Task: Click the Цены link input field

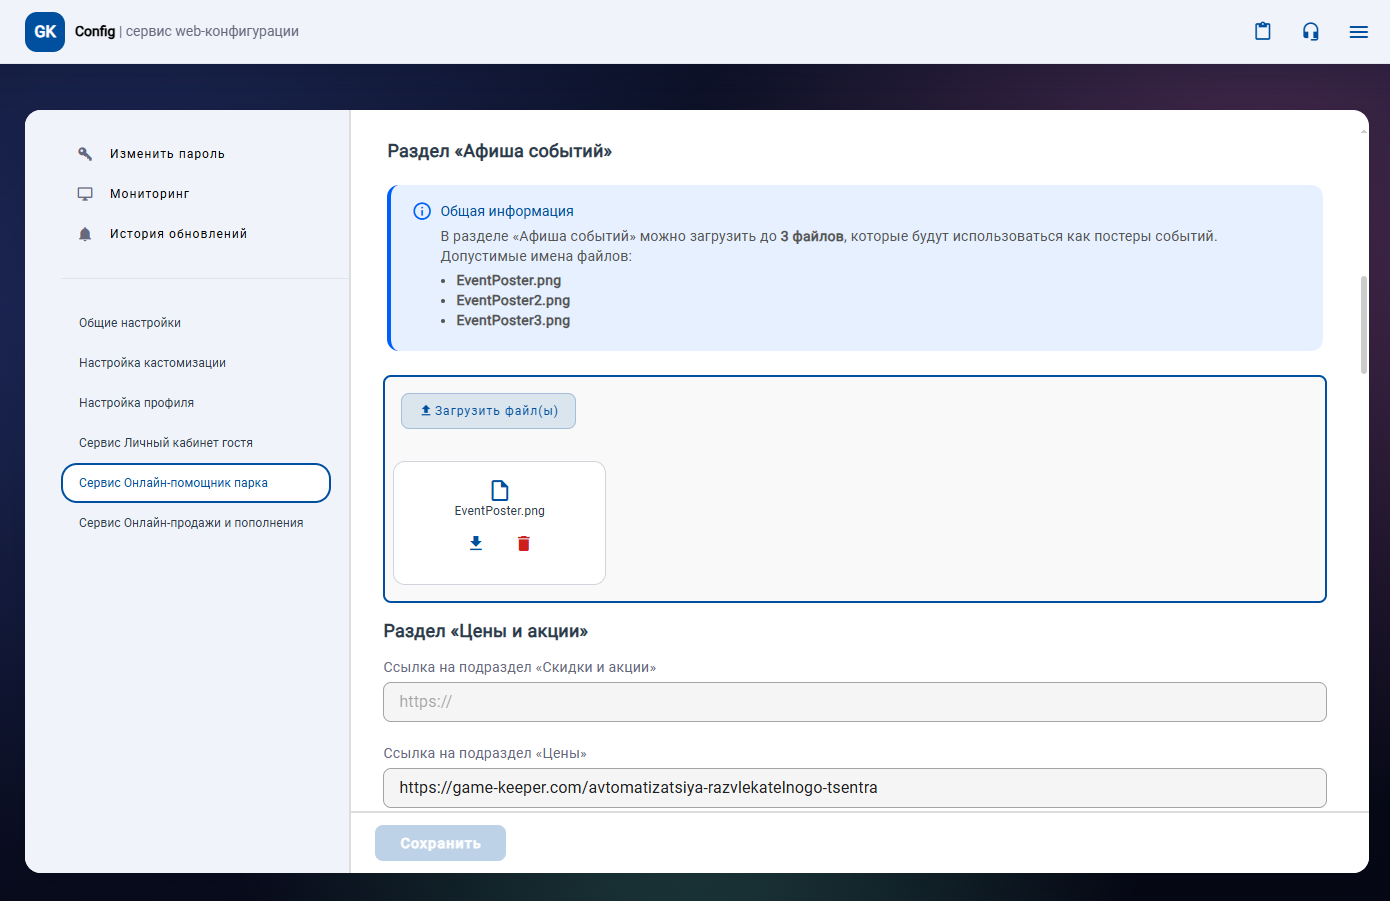Action: pyautogui.click(x=854, y=788)
